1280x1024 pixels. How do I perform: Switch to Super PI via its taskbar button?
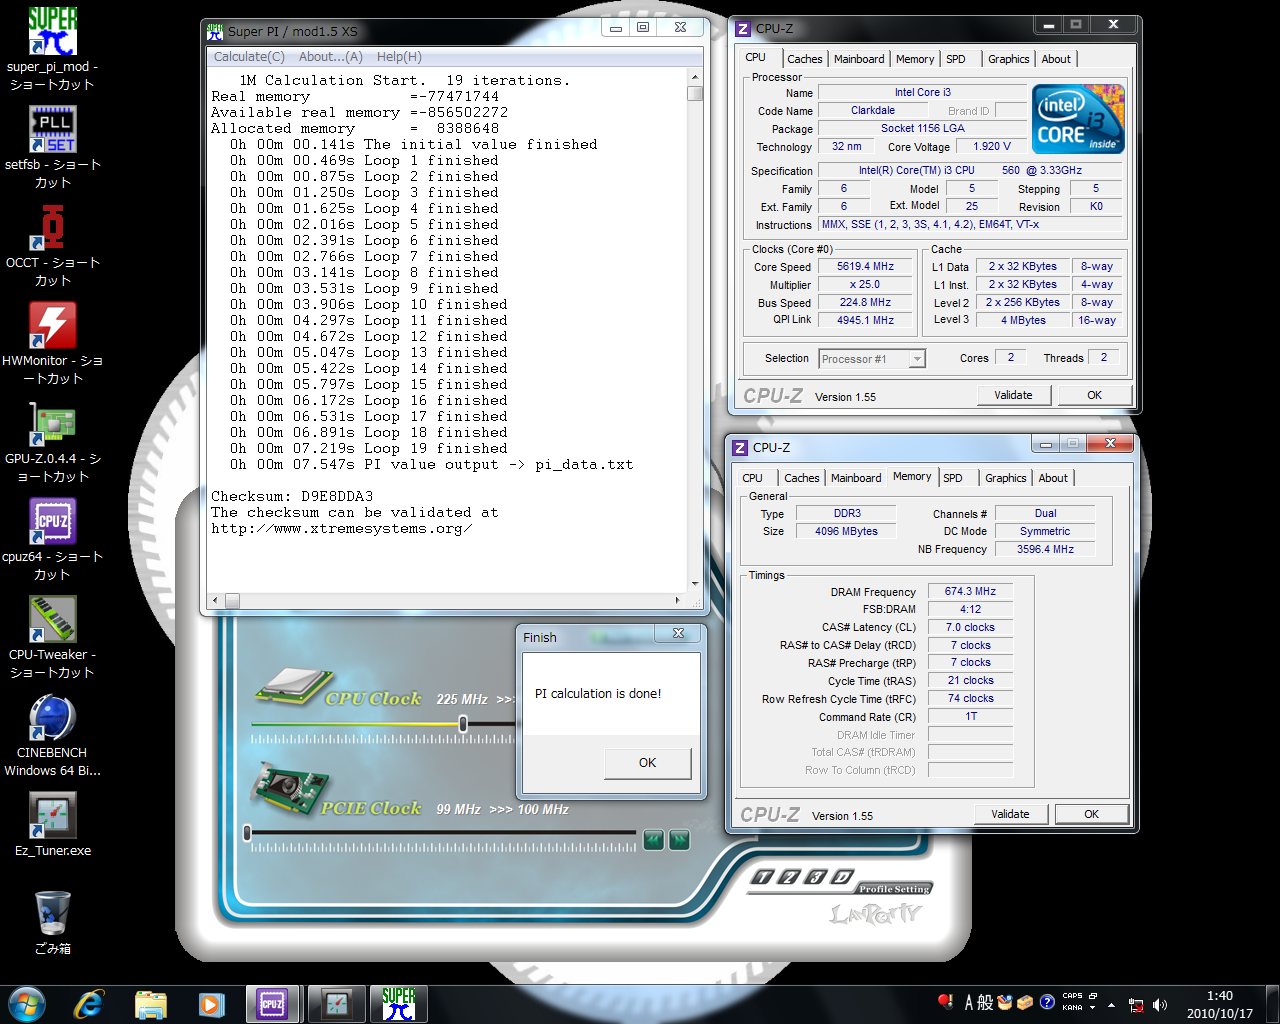click(x=399, y=1004)
